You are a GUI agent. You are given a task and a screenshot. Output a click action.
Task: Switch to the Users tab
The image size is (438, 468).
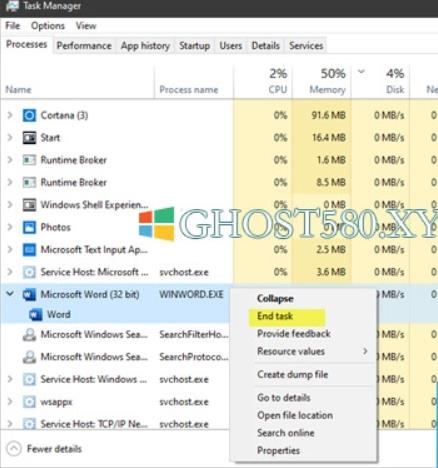230,46
